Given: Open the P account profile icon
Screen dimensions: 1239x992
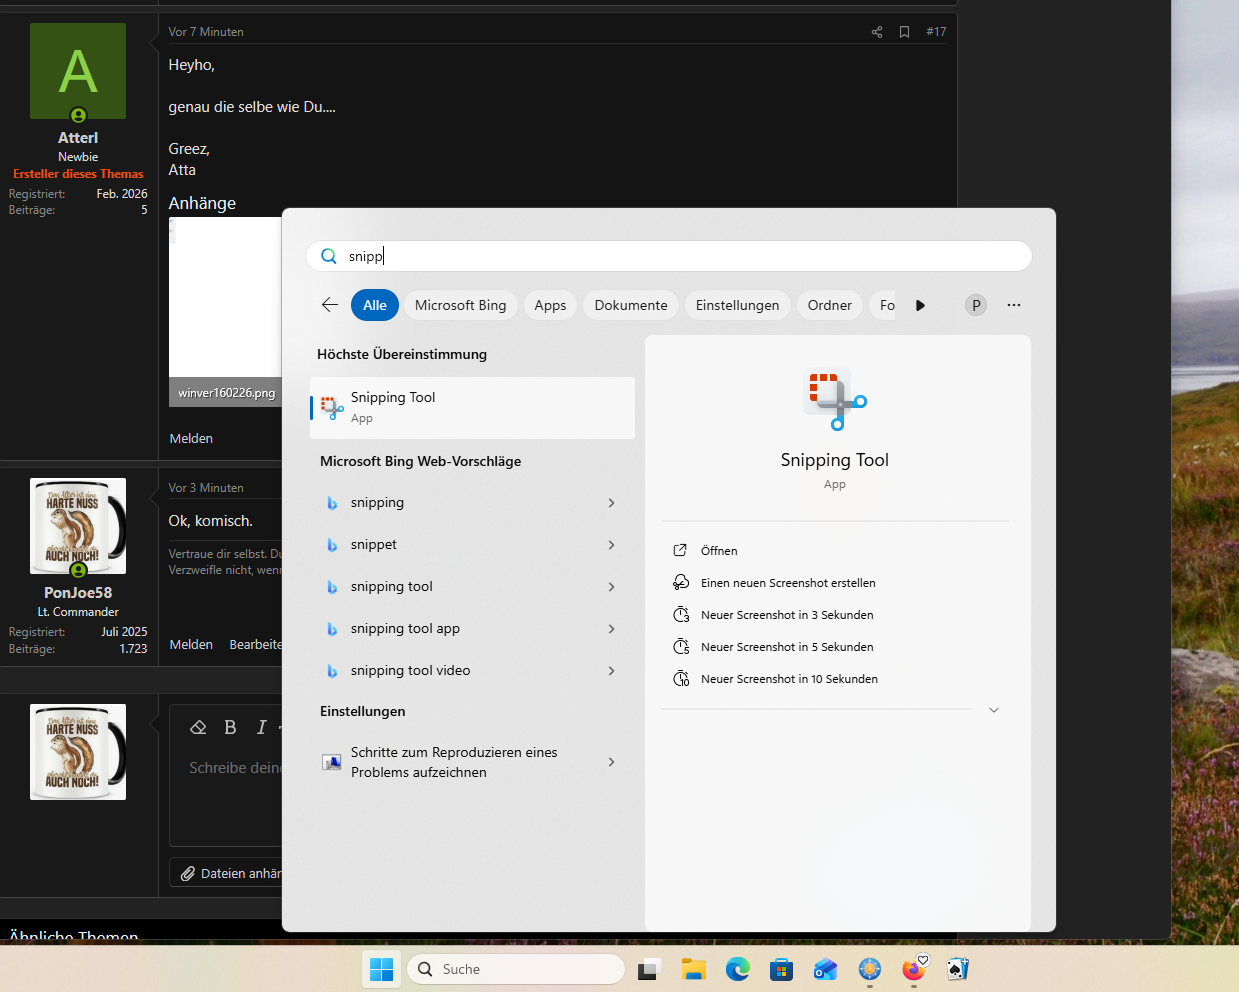Looking at the screenshot, I should coord(976,305).
